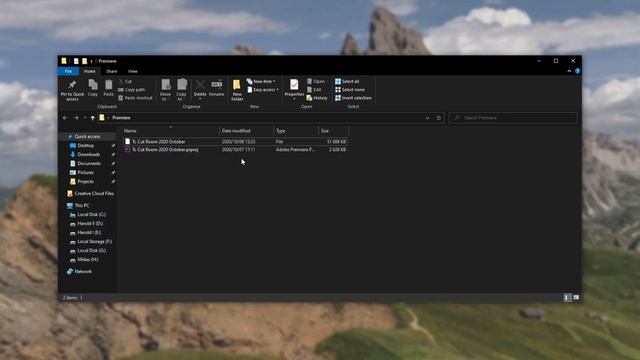This screenshot has width=640, height=360.
Task: Click Select all in the ribbon
Action: click(x=347, y=82)
